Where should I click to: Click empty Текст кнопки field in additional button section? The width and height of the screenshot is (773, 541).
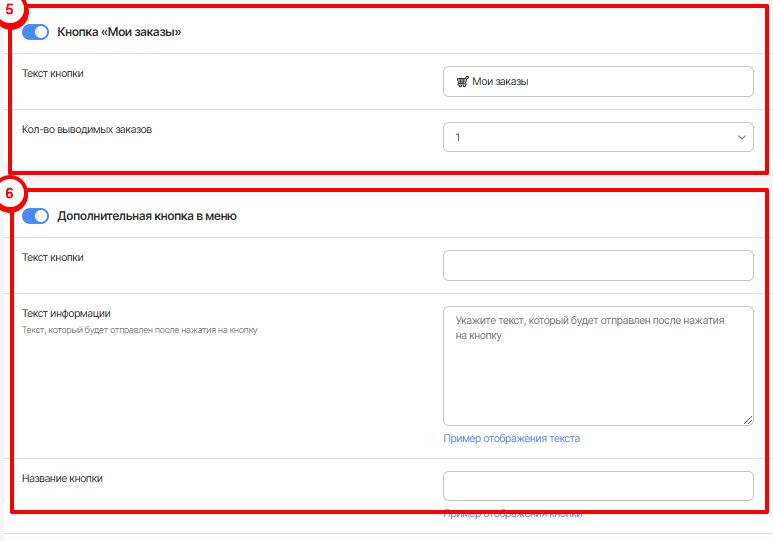(598, 266)
